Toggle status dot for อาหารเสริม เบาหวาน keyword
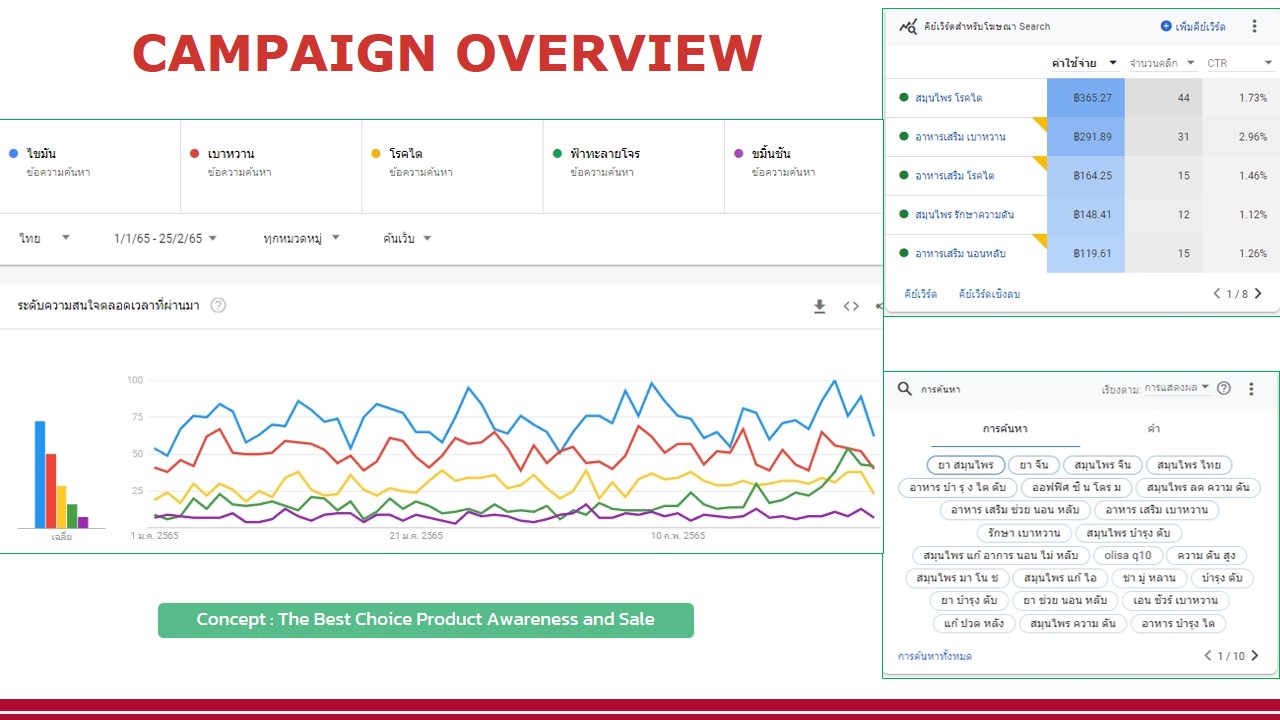The image size is (1280, 720). (x=904, y=137)
